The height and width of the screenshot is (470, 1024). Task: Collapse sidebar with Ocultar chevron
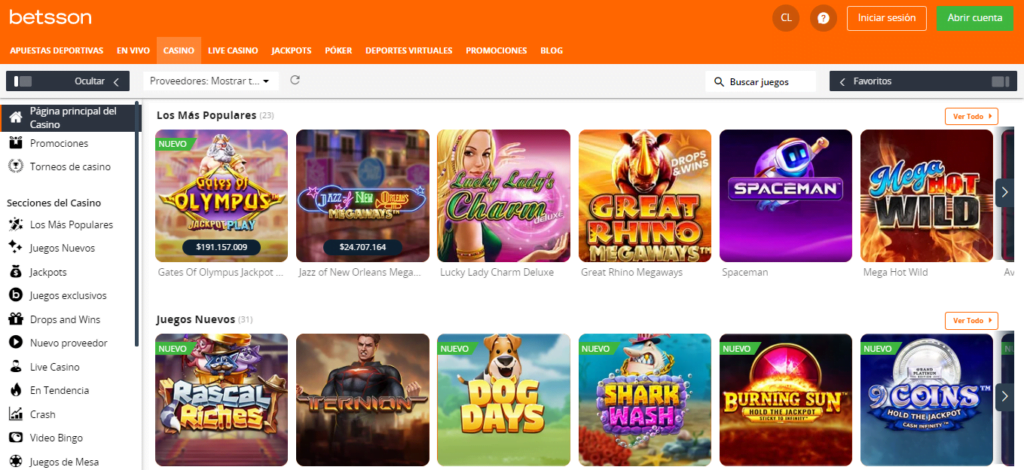116,82
